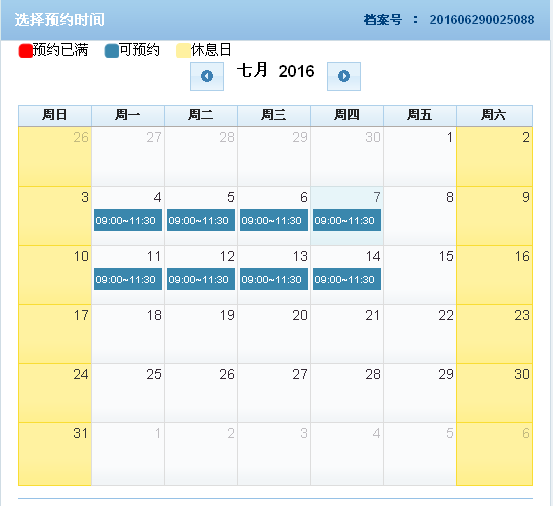This screenshot has height=506, width=553.
Task: Select the 09:00~11:30 slot on July 5
Action: [x=201, y=220]
